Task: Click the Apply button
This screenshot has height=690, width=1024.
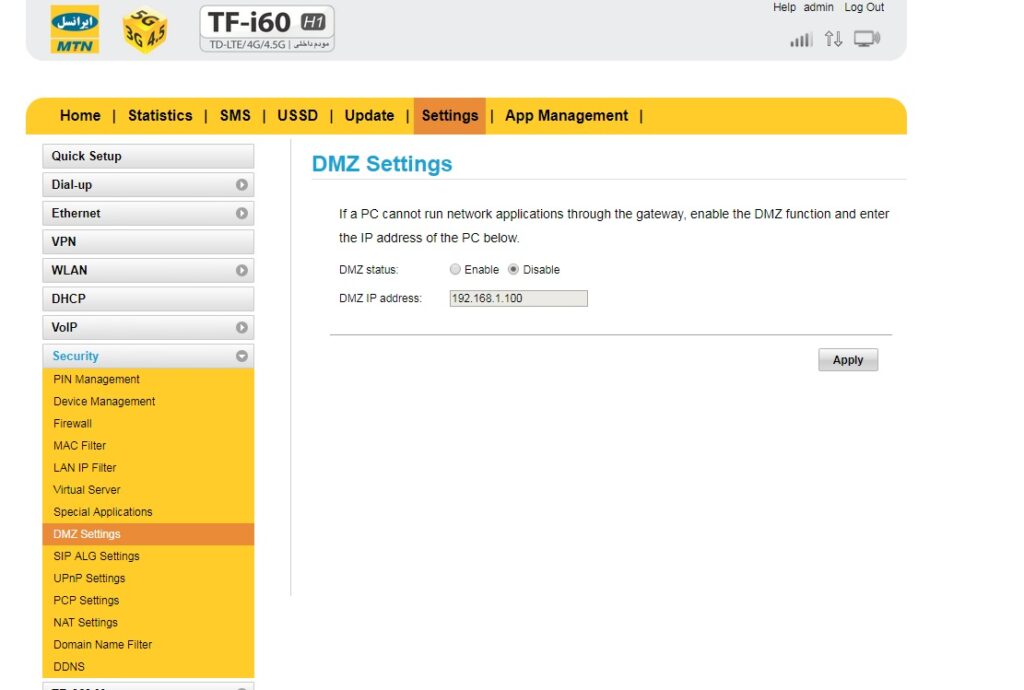Action: click(848, 360)
